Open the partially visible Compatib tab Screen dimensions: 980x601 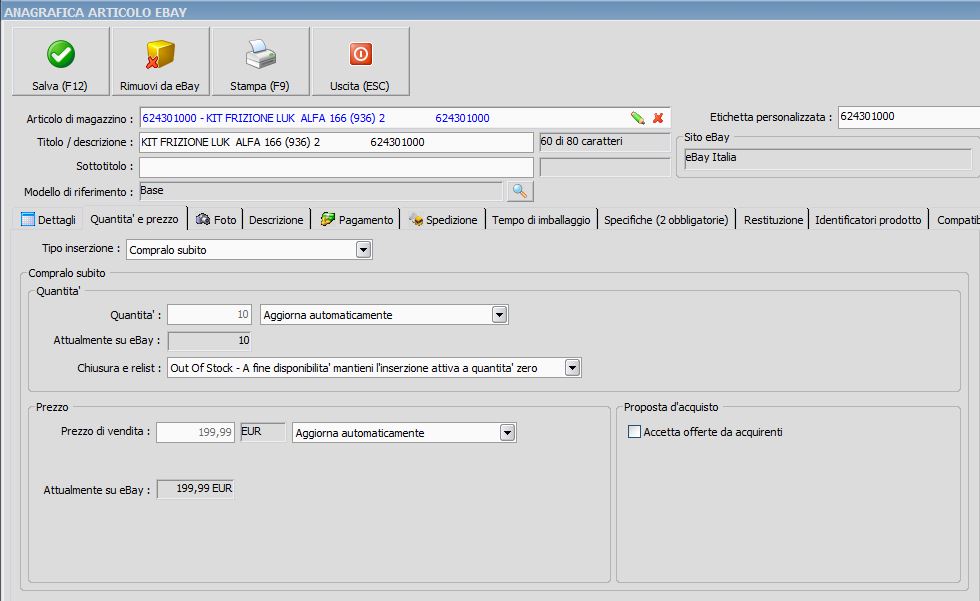pyautogui.click(x=957, y=220)
